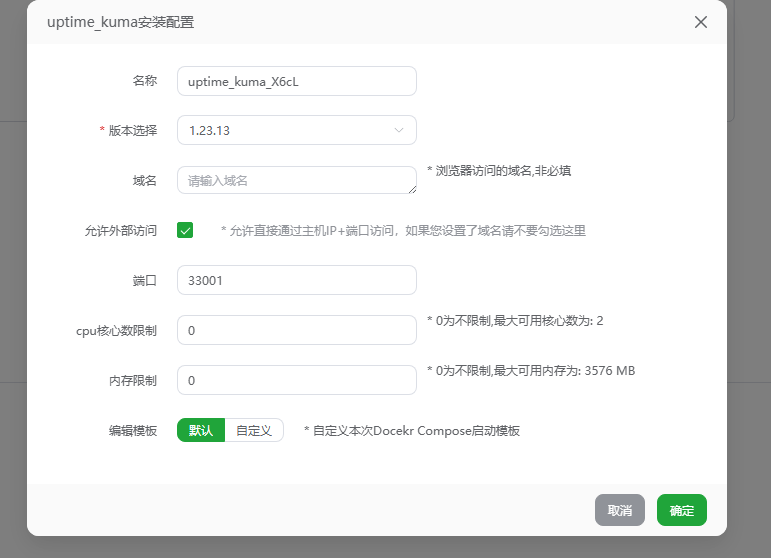Viewport: 771px width, 558px height.
Task: Click into the 内存限制 input field
Action: pyautogui.click(x=296, y=380)
